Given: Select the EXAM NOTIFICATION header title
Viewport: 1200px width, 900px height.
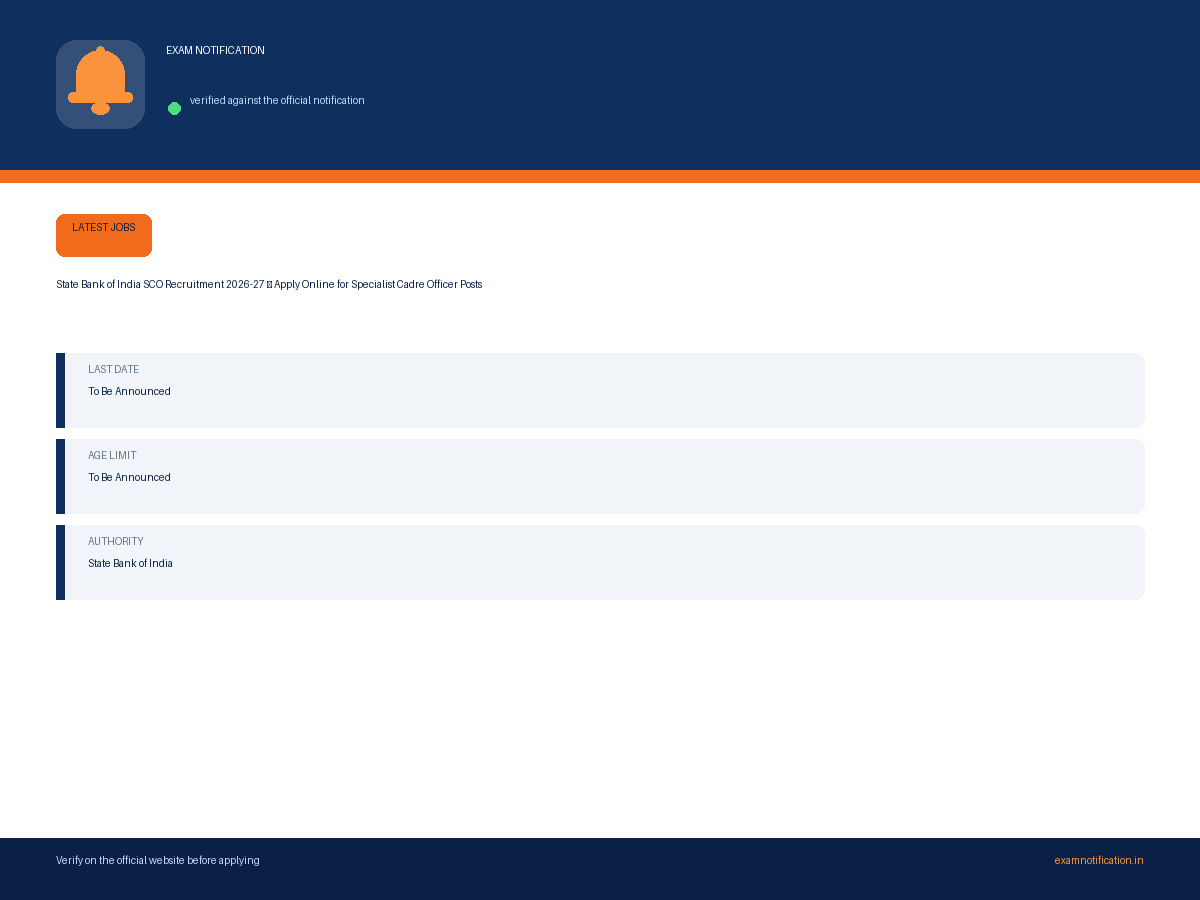Looking at the screenshot, I should point(215,50).
